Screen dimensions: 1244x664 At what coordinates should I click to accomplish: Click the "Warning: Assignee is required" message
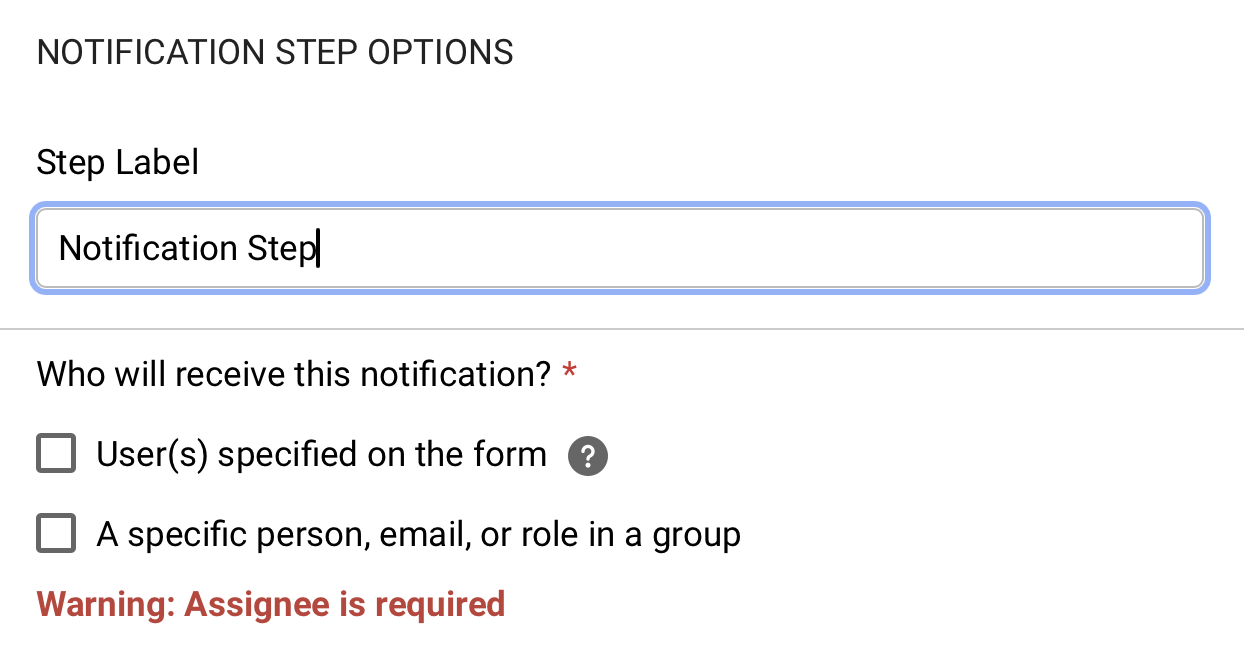[x=271, y=604]
